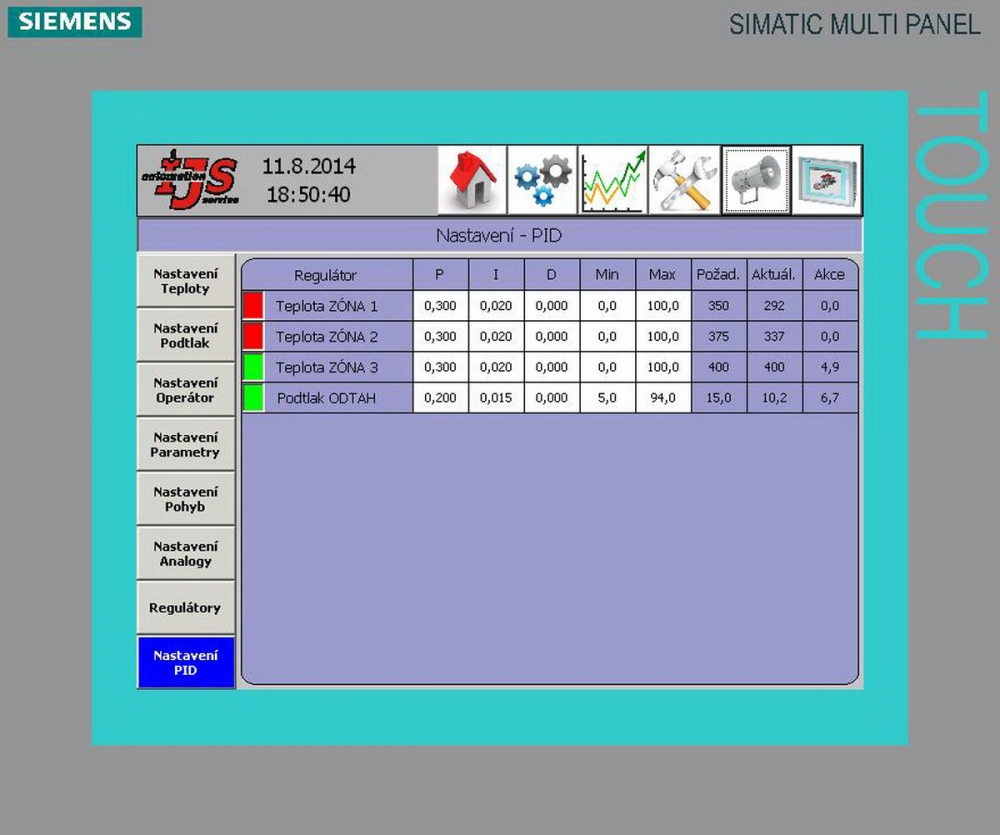The image size is (1000, 835).
Task: Click the hammer and wrench service icon
Action: (684, 181)
